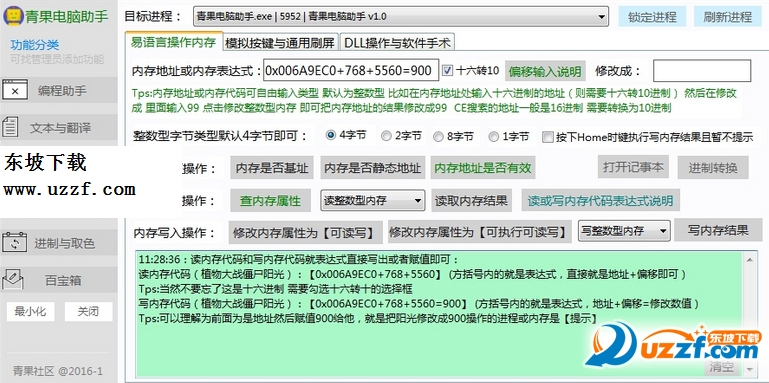Click the 查内存属性 button
This screenshot has width=769, height=383.
tap(270, 201)
